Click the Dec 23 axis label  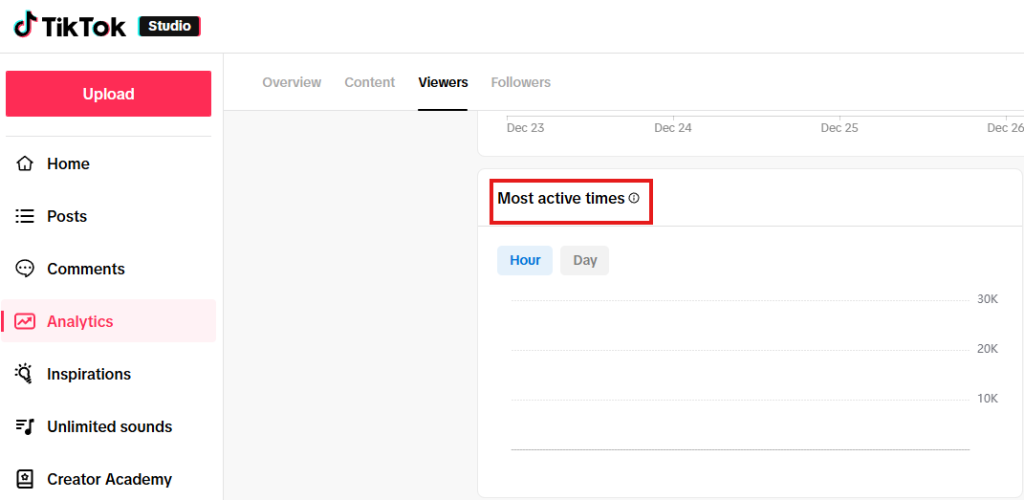coord(525,128)
